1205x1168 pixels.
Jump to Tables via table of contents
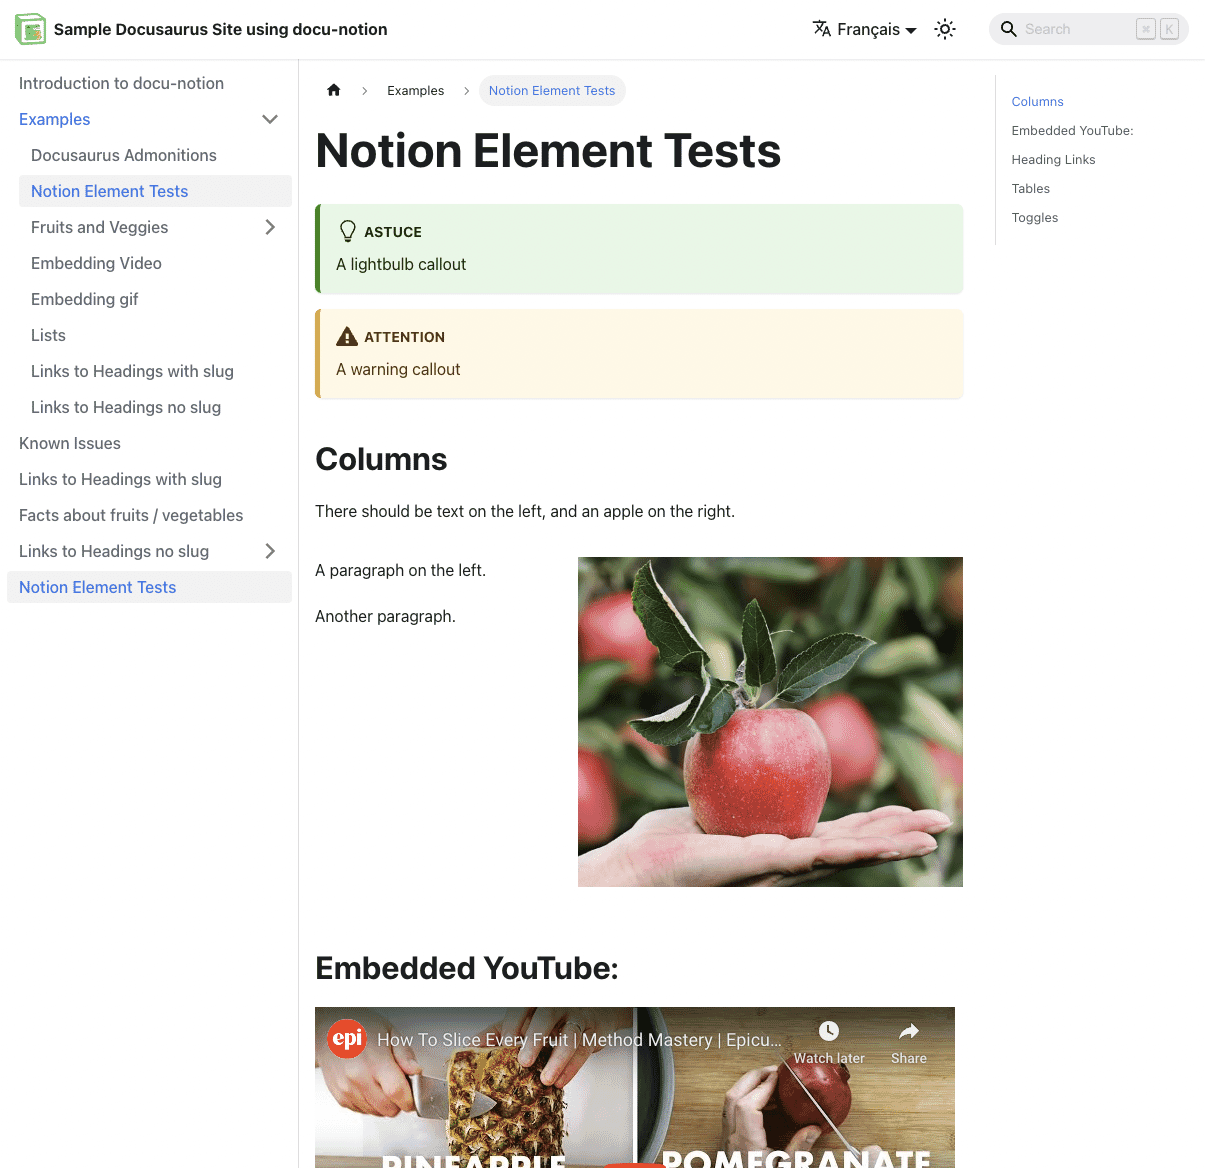(x=1030, y=188)
